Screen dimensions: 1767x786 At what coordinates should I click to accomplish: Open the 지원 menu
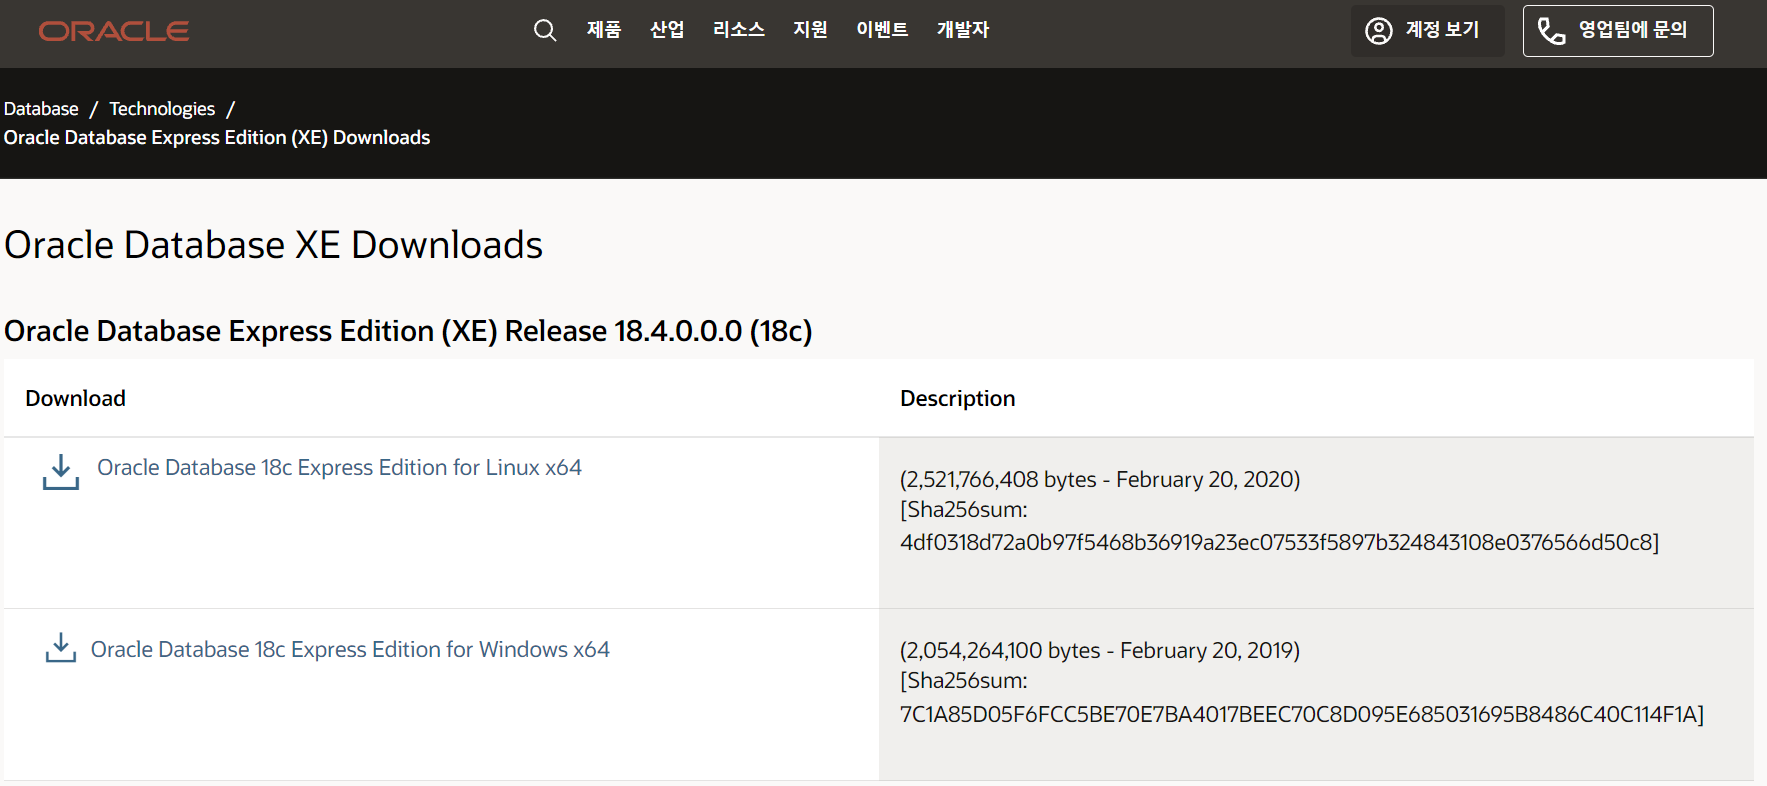pyautogui.click(x=810, y=30)
